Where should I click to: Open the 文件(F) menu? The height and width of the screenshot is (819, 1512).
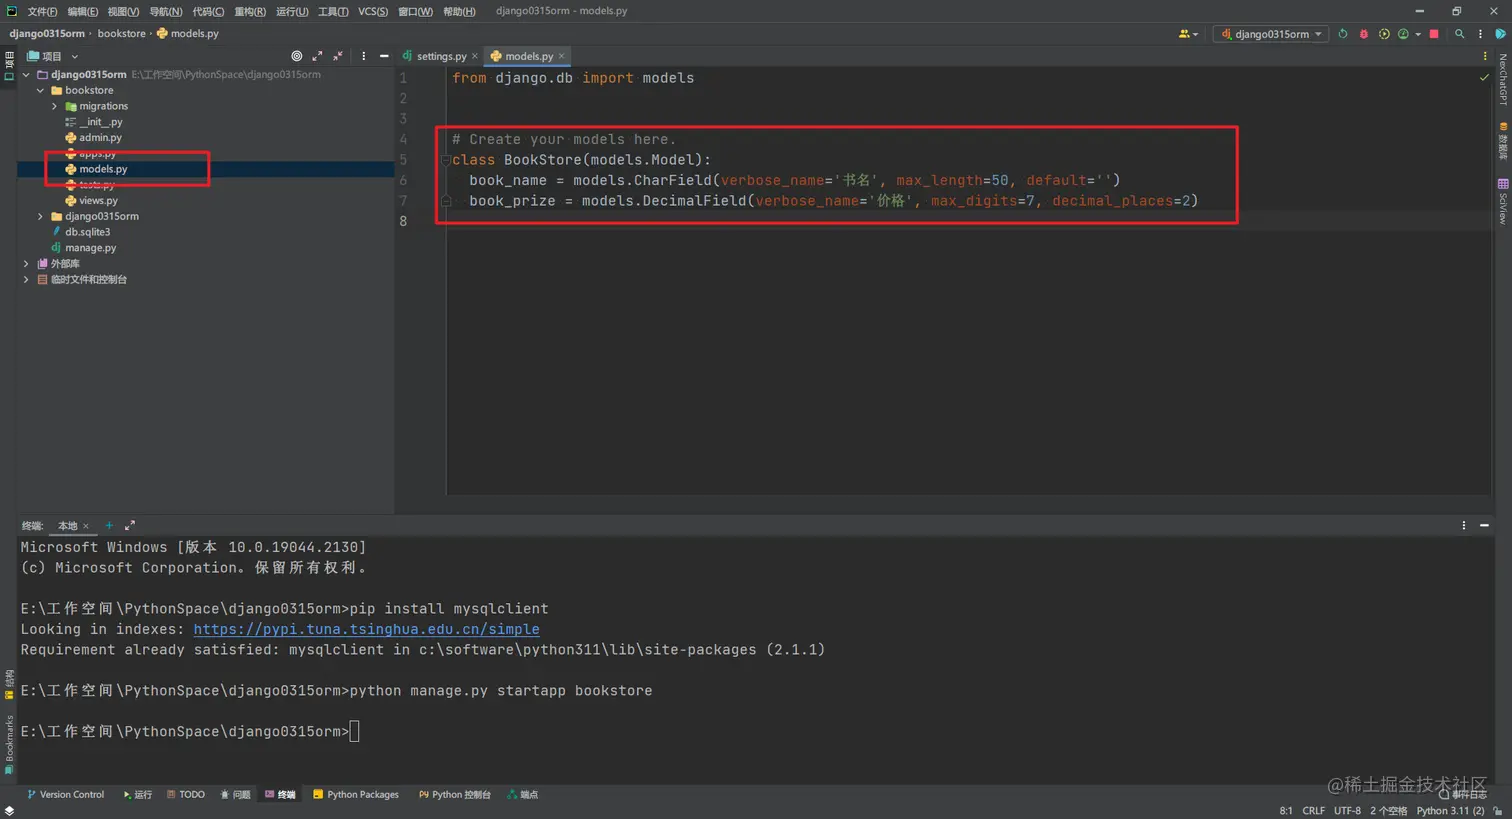42,11
